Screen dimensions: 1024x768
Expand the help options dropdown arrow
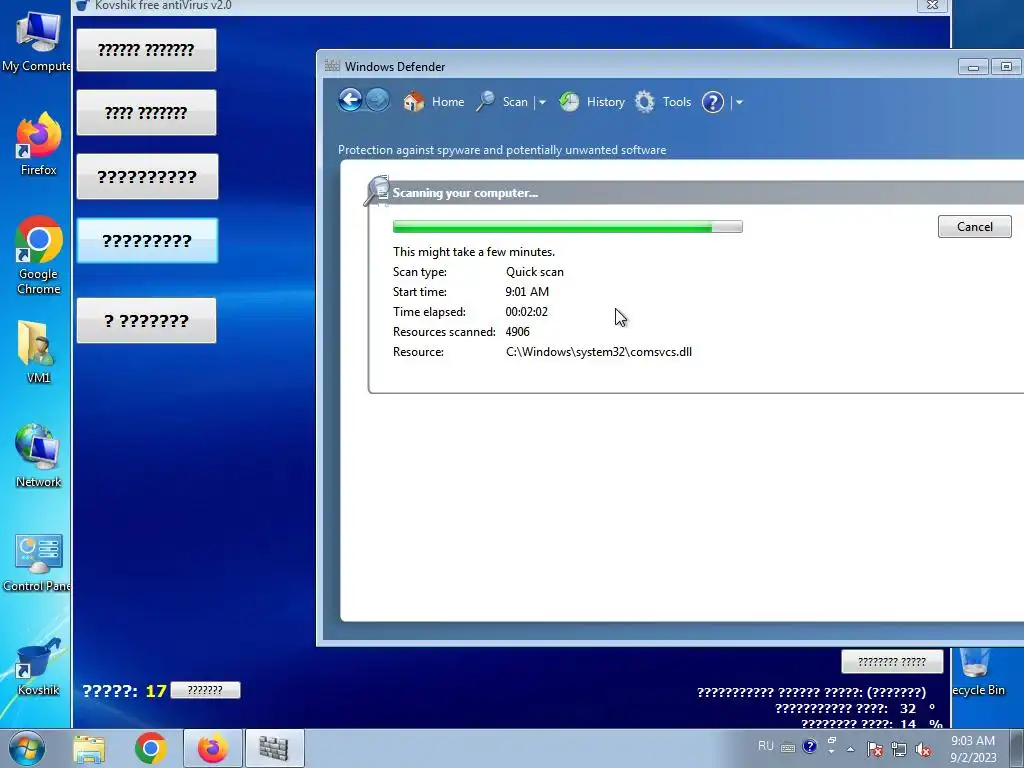click(739, 103)
